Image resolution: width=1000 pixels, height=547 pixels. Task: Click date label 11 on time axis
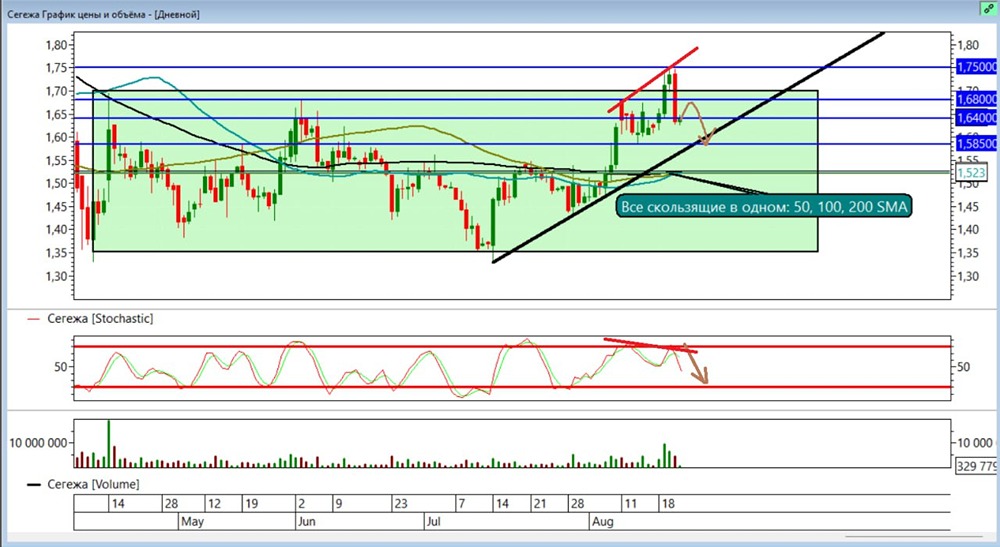click(x=630, y=504)
